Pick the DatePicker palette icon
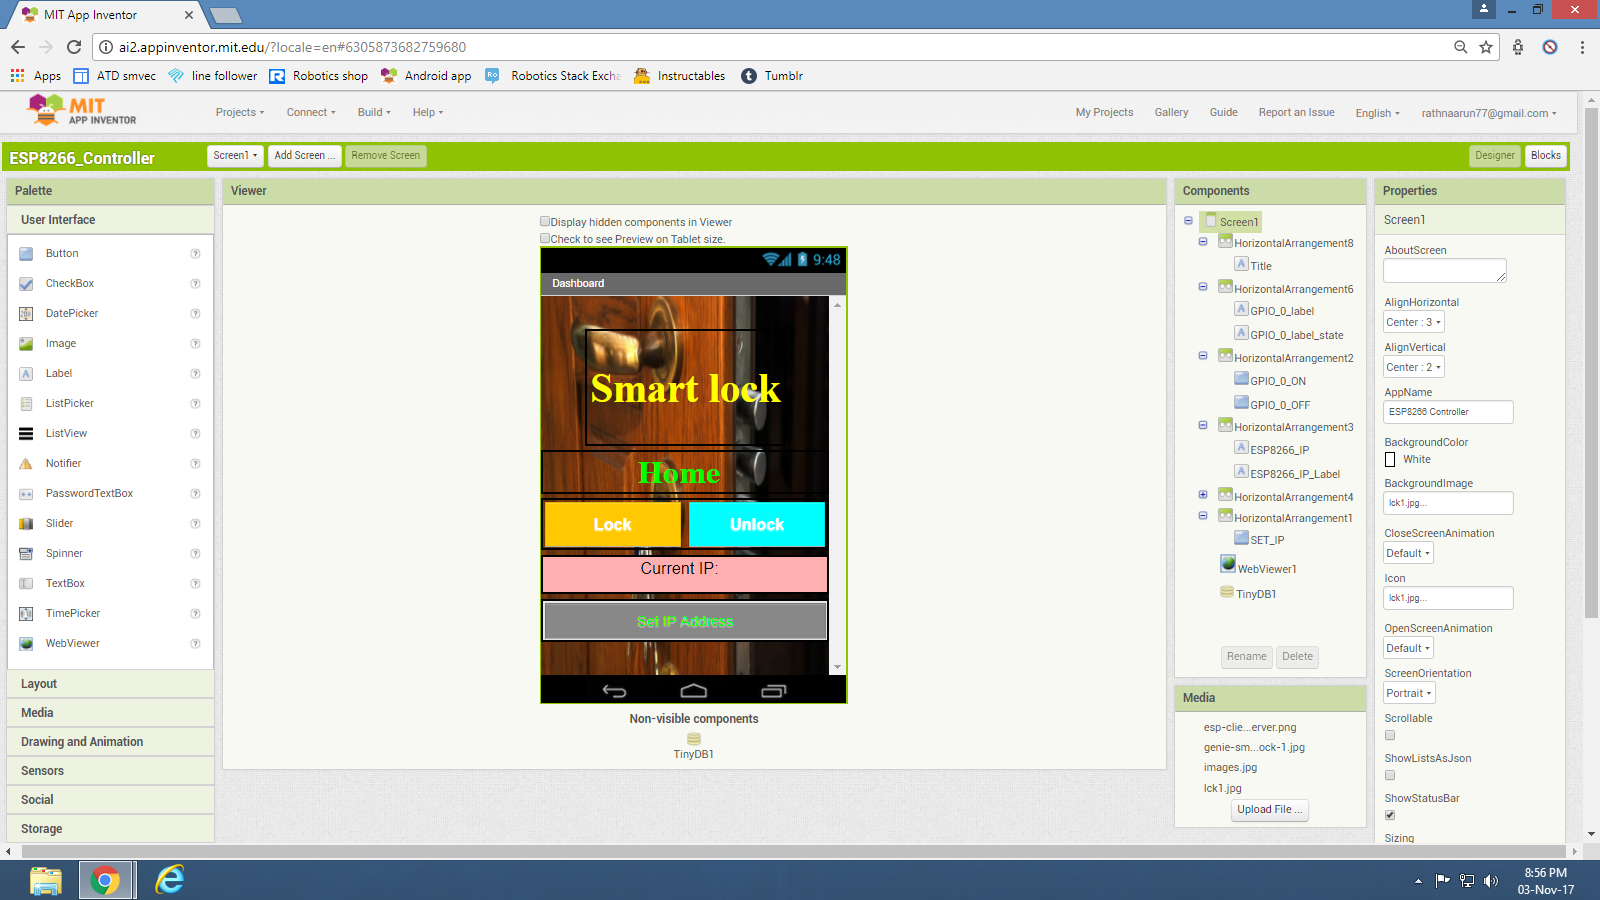 [x=26, y=314]
